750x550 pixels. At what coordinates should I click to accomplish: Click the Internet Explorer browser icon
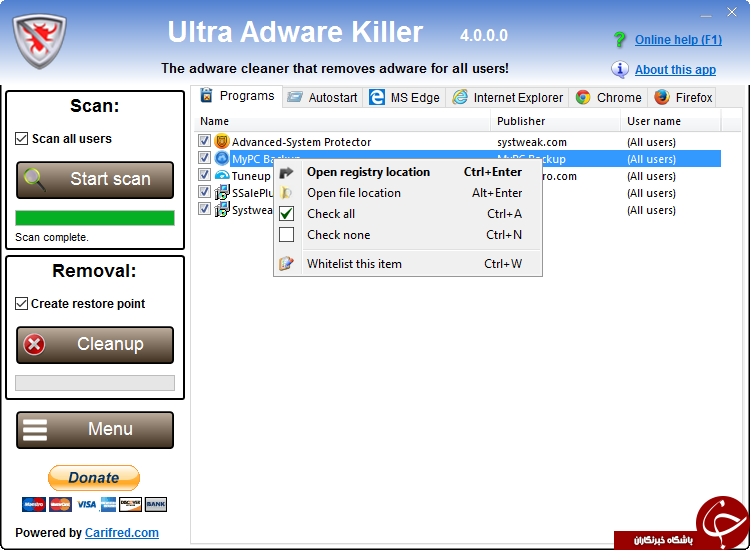tap(460, 97)
